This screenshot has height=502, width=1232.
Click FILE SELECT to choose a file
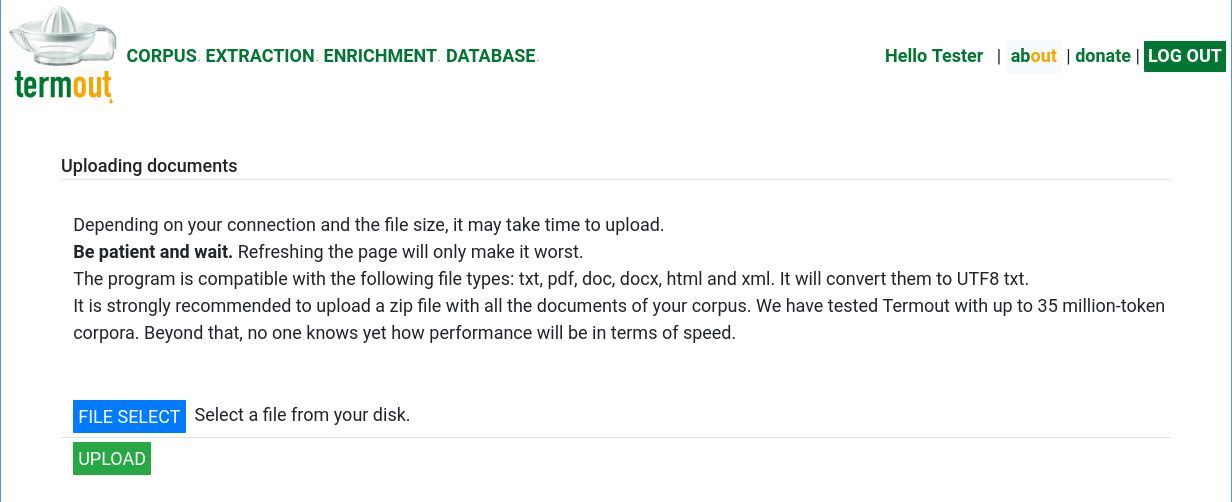click(129, 417)
